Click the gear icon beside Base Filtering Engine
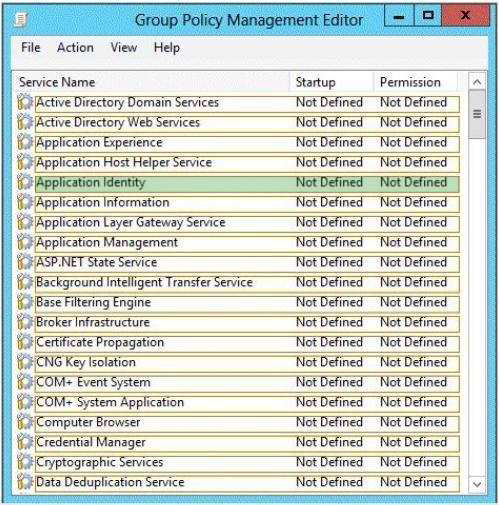Image resolution: width=499 pixels, height=506 pixels. tap(25, 302)
